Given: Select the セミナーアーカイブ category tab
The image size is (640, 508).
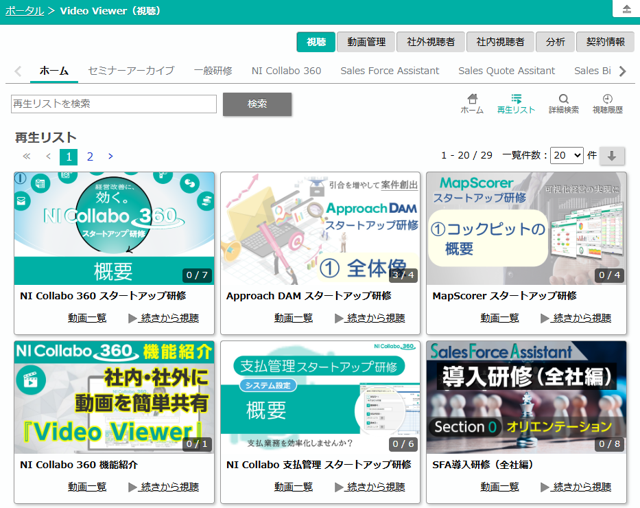Looking at the screenshot, I should pos(131,71).
